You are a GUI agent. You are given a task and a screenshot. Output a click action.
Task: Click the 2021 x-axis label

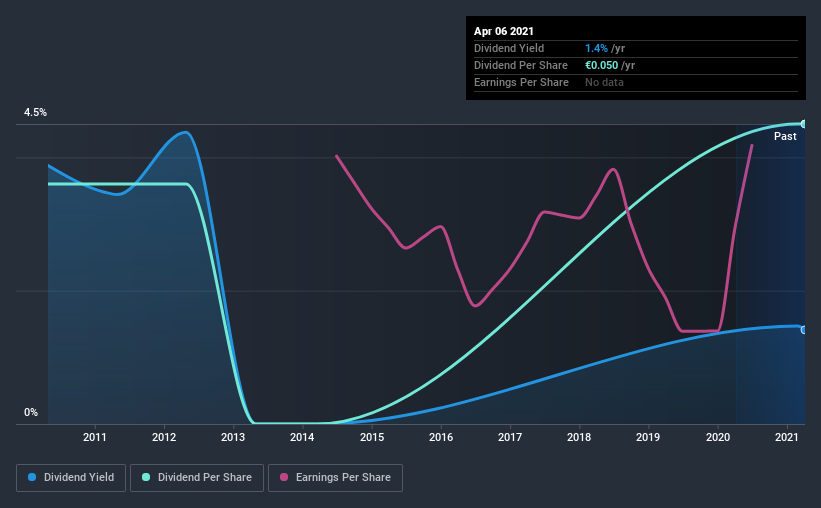coord(786,437)
